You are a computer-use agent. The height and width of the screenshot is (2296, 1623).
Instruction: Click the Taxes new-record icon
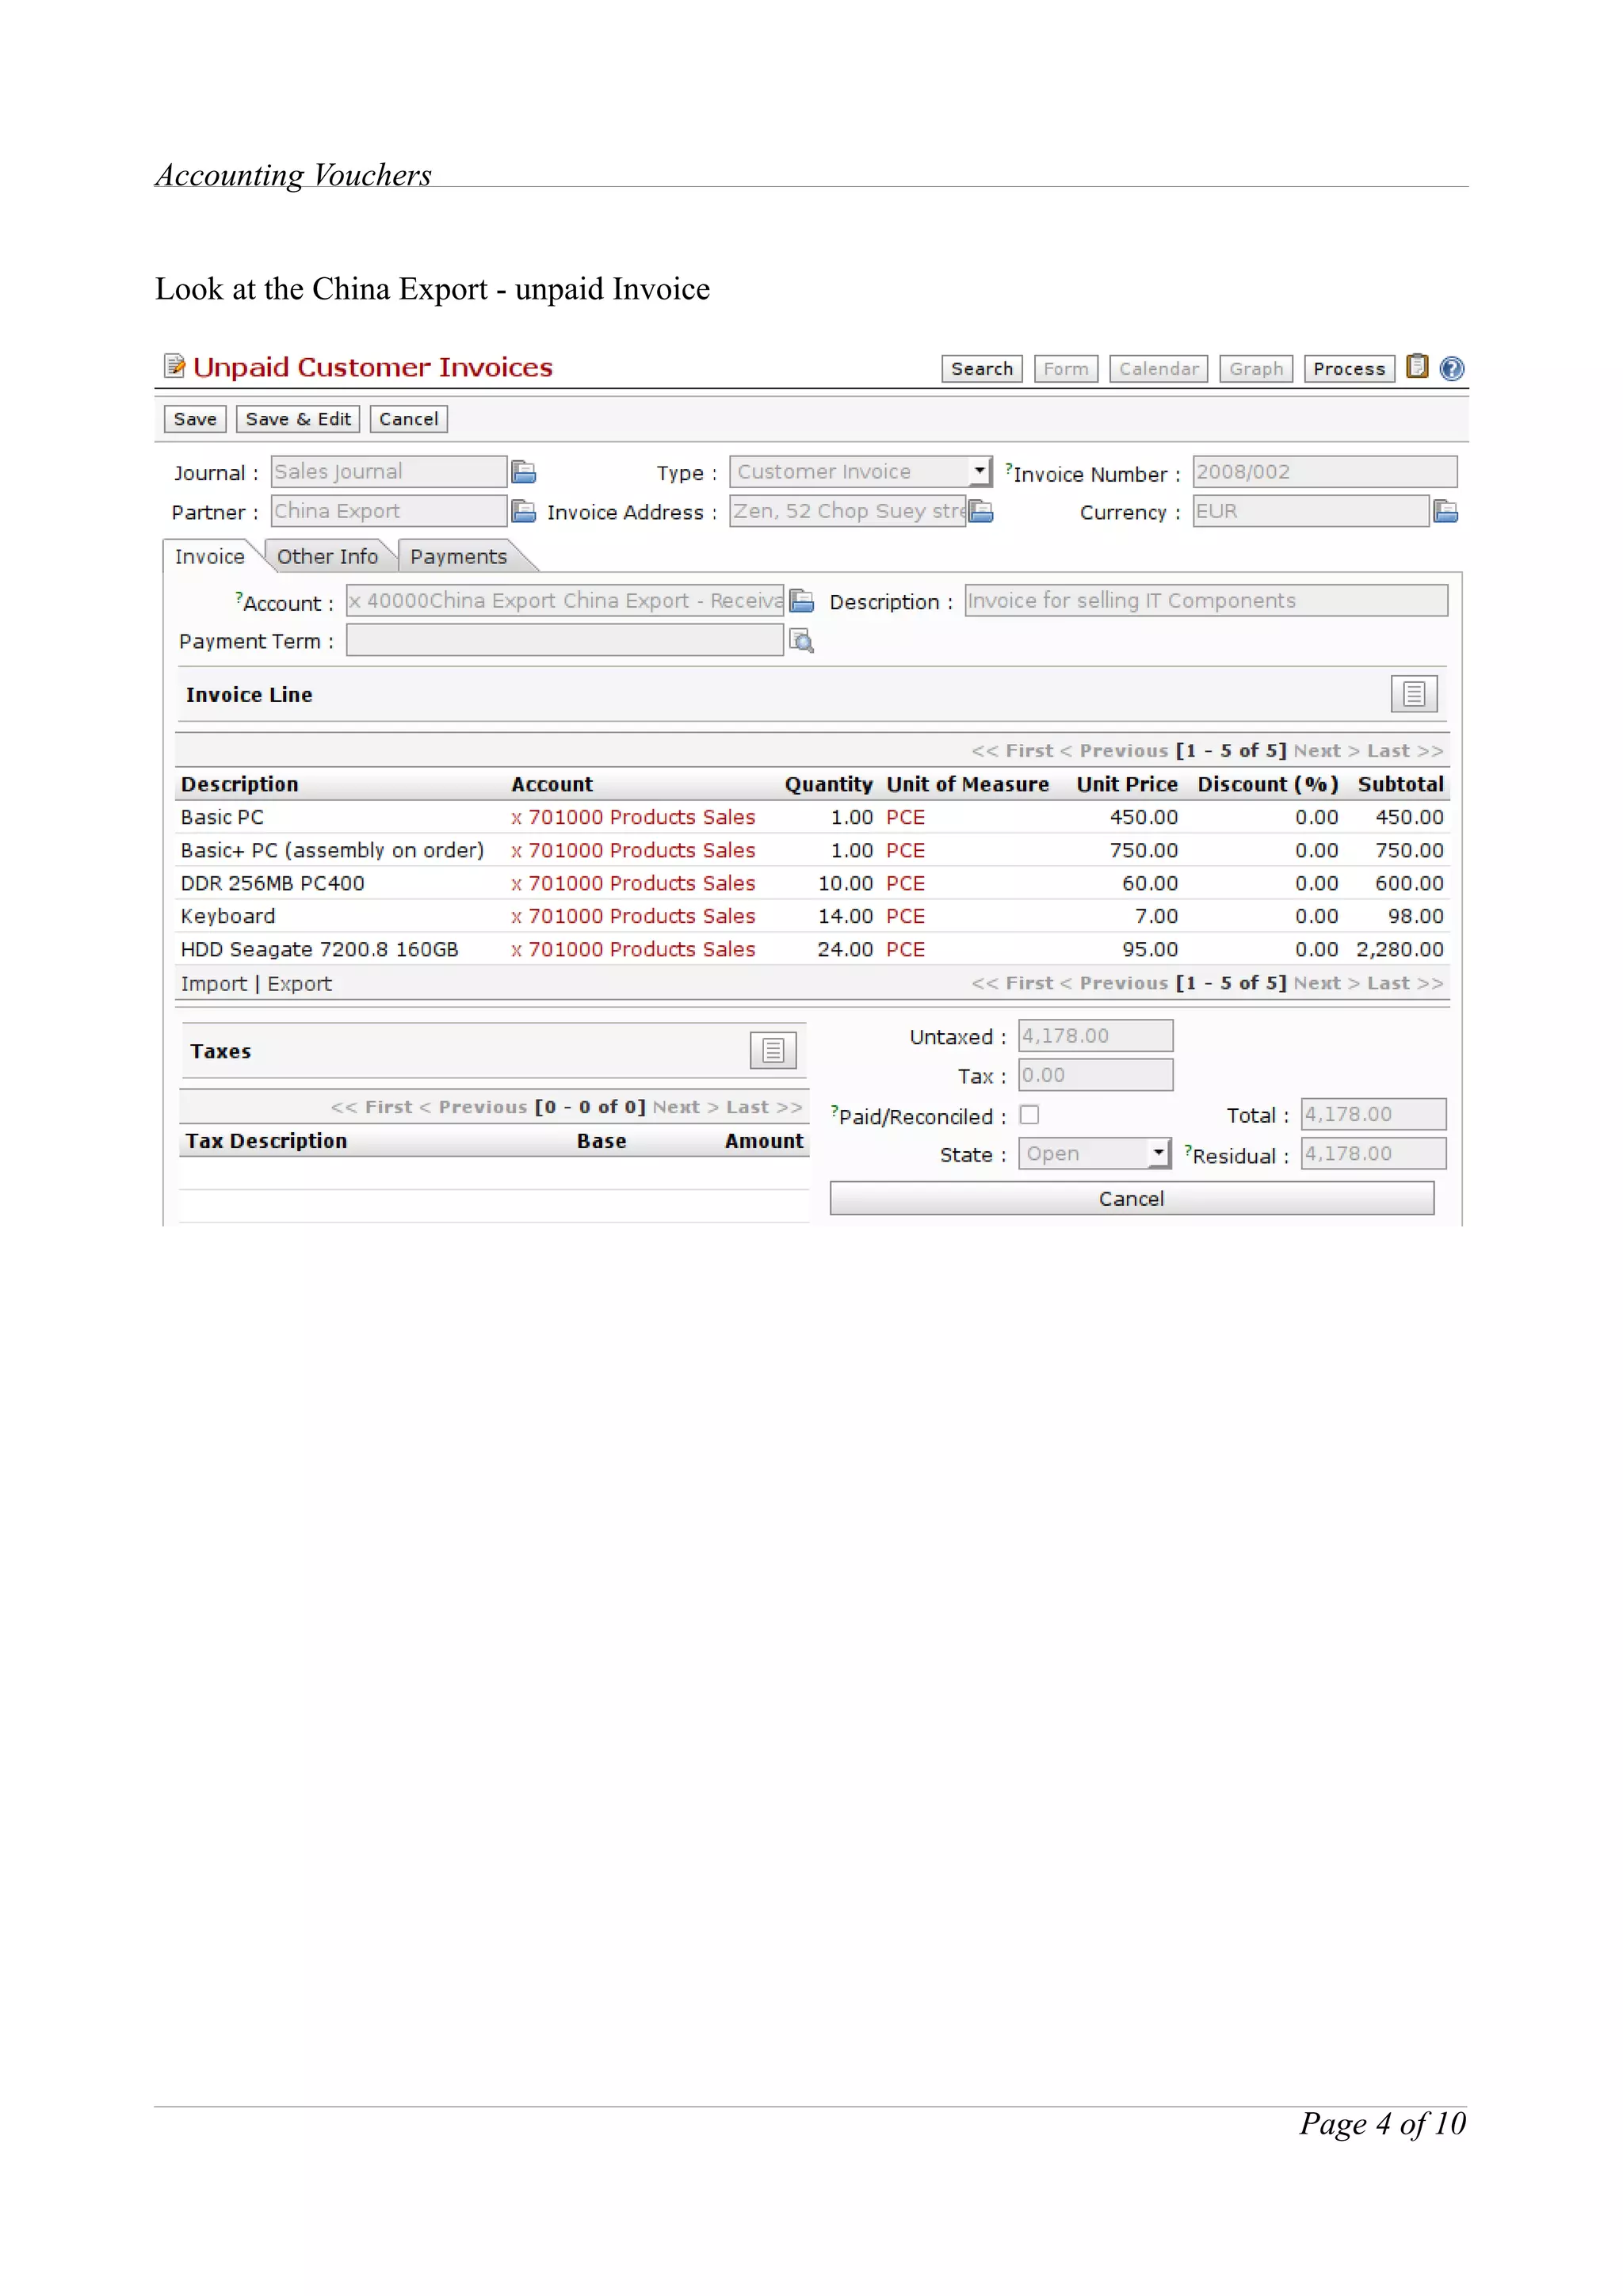pos(773,1050)
